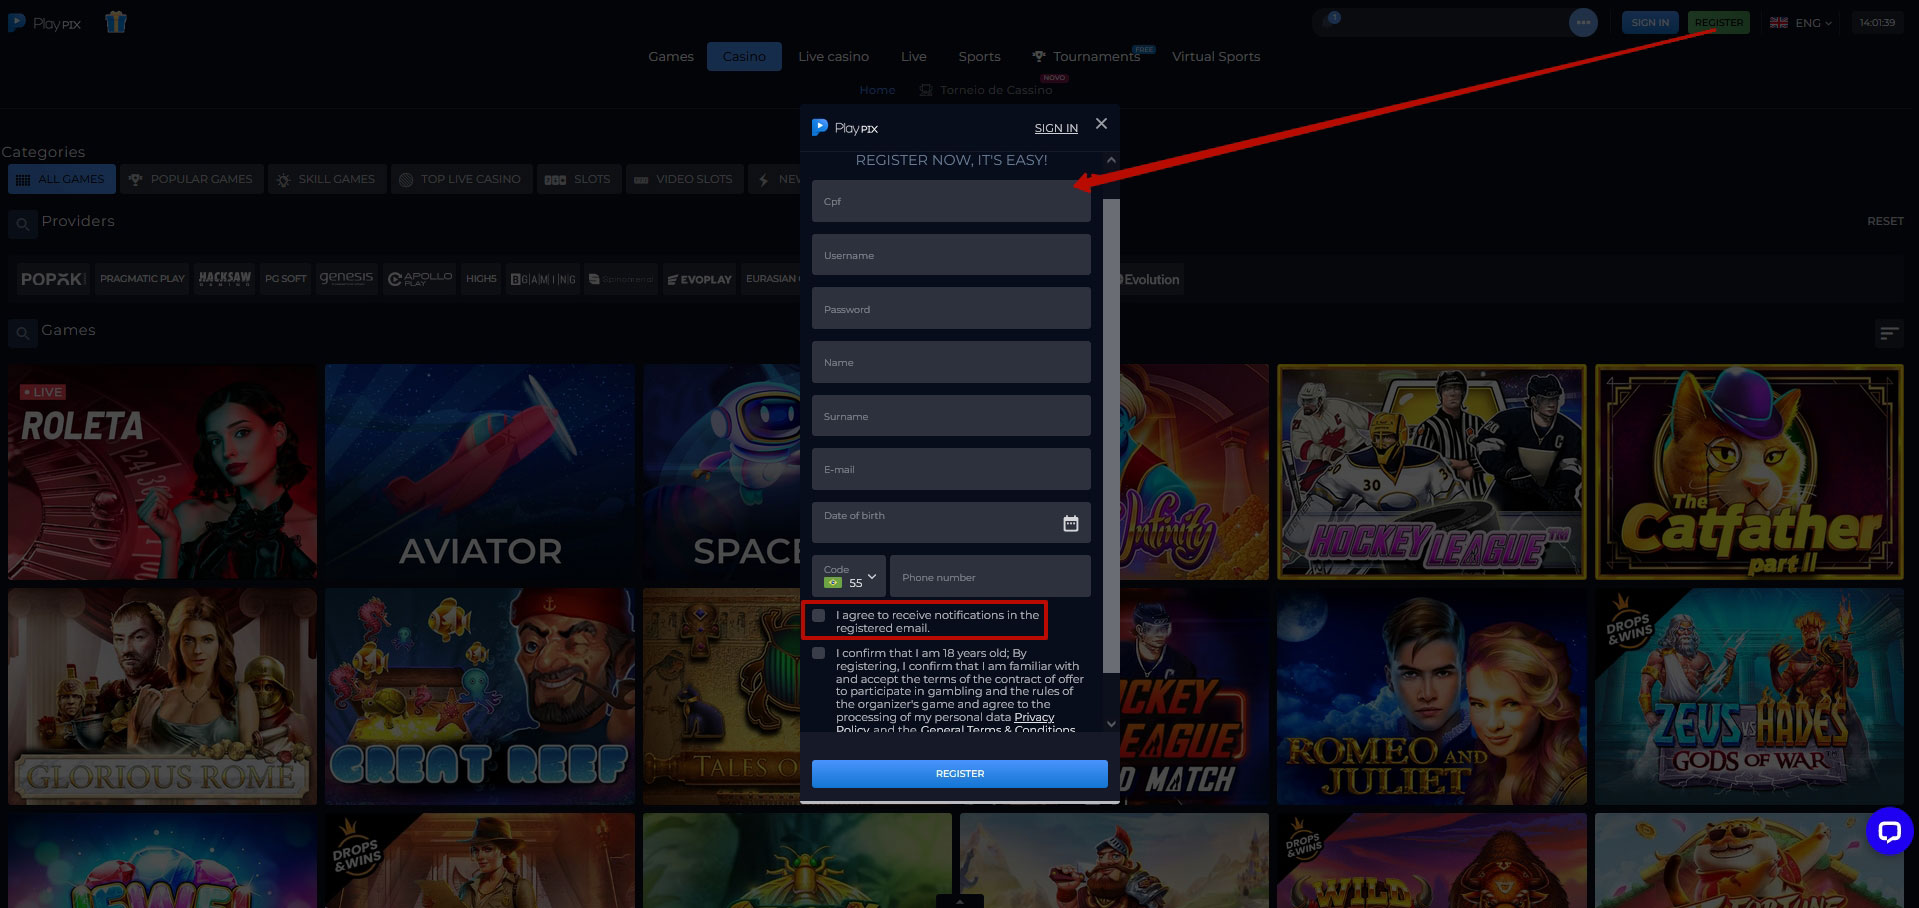Image resolution: width=1919 pixels, height=908 pixels.
Task: Check the email notifications agreement checkbox
Action: 819,615
